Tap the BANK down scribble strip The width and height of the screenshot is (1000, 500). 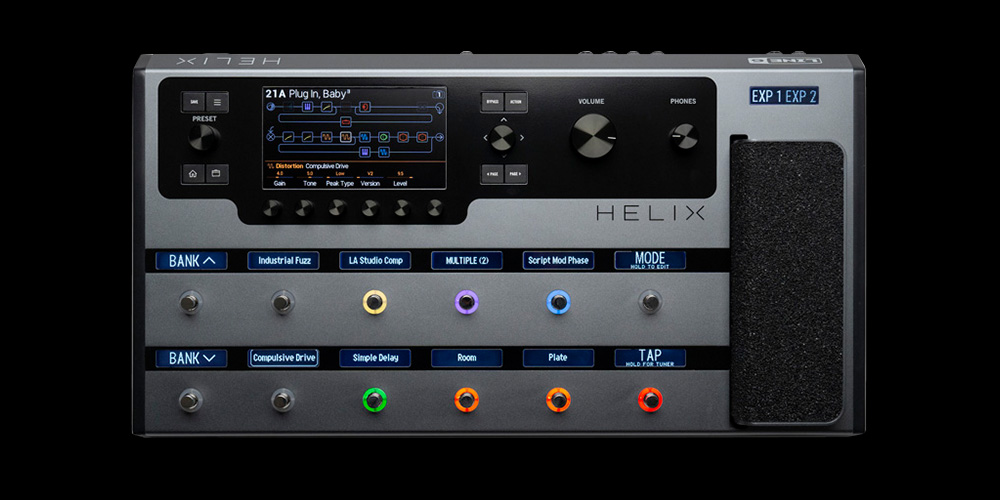coord(191,358)
